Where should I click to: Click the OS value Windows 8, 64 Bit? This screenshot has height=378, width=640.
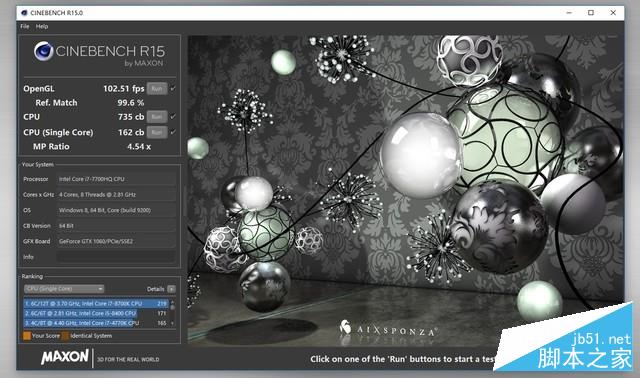(x=116, y=210)
